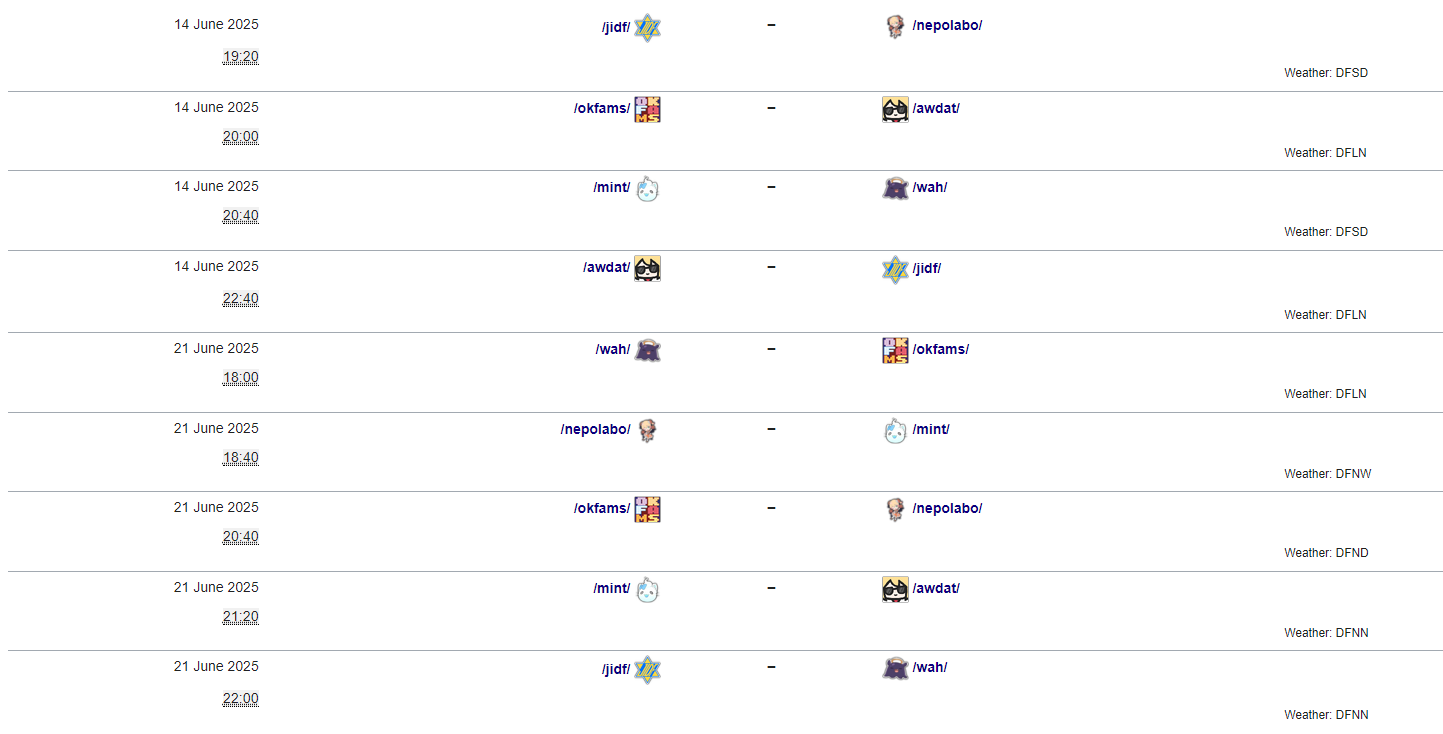Open the /mint/ team link in the 21:20 match
This screenshot has height=734, width=1443.
[x=611, y=588]
